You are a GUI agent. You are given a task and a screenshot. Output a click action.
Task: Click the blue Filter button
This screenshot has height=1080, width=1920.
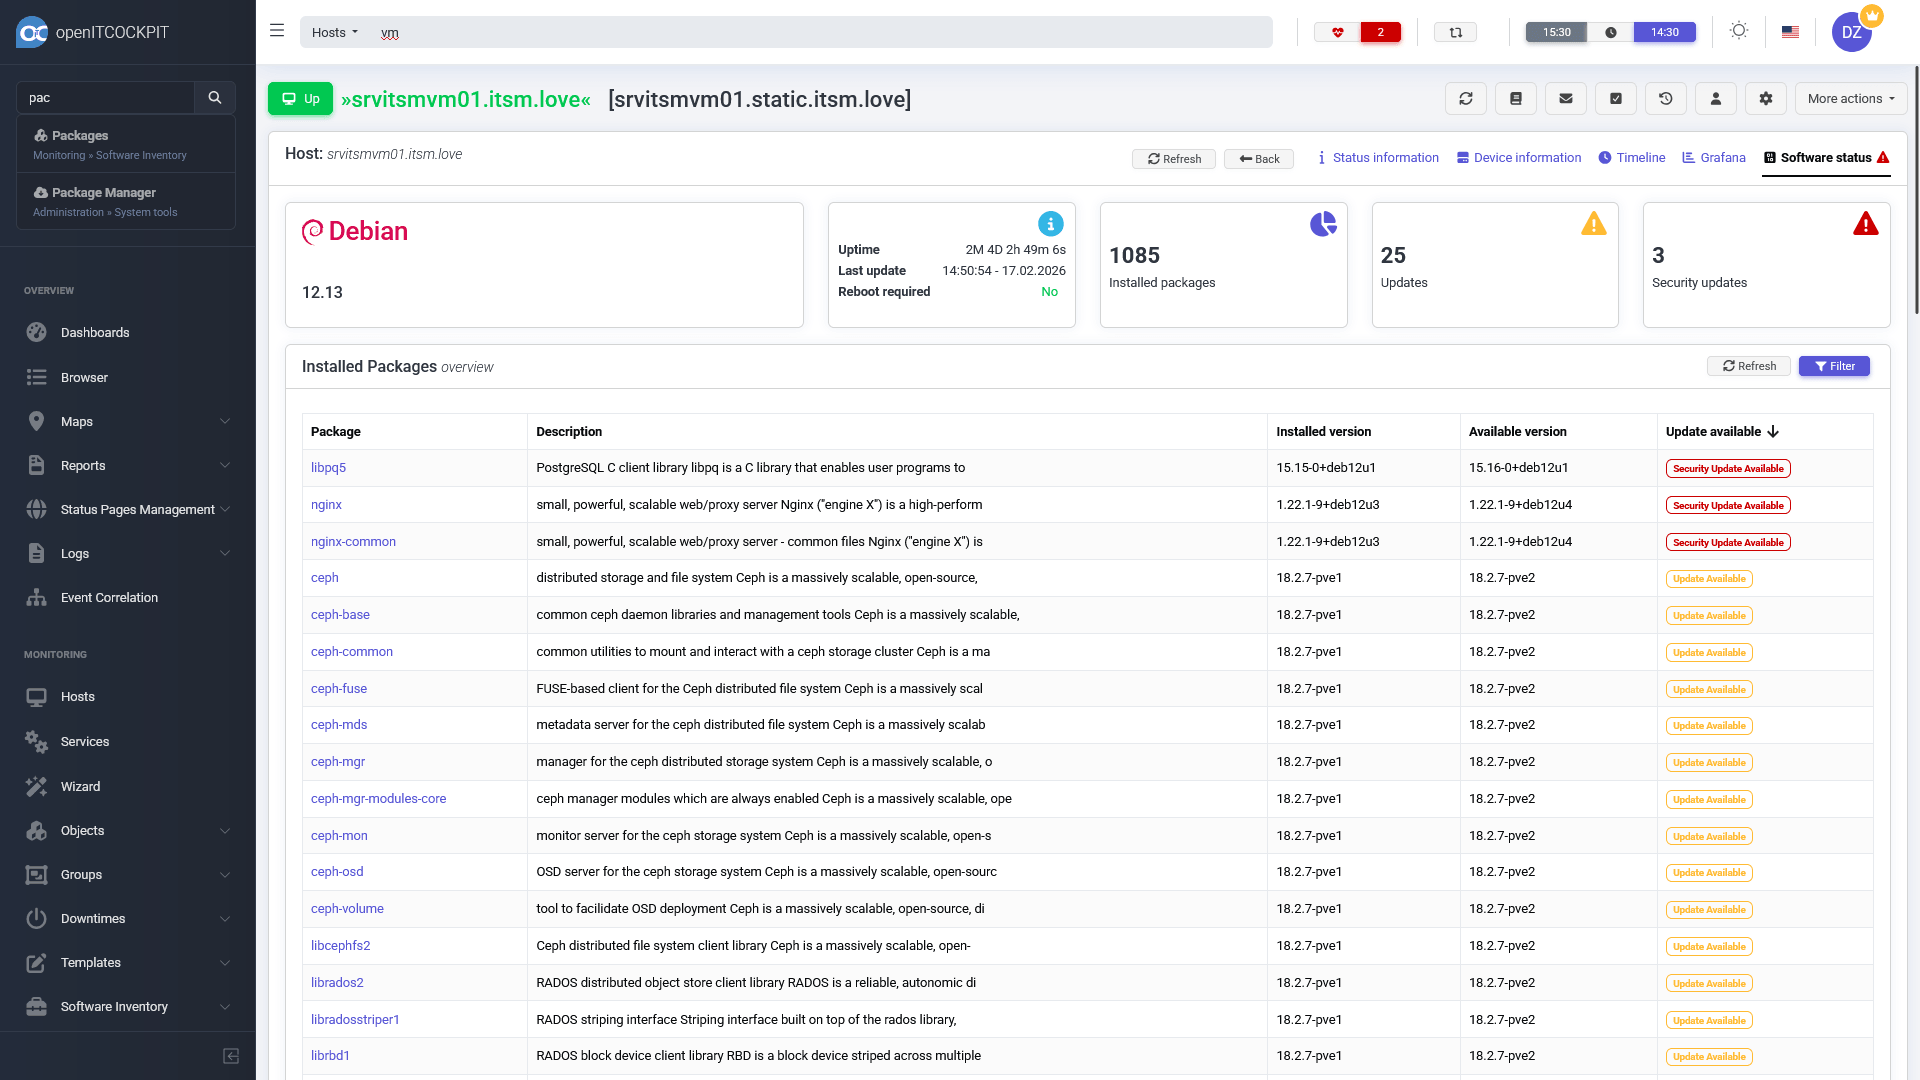(1834, 366)
